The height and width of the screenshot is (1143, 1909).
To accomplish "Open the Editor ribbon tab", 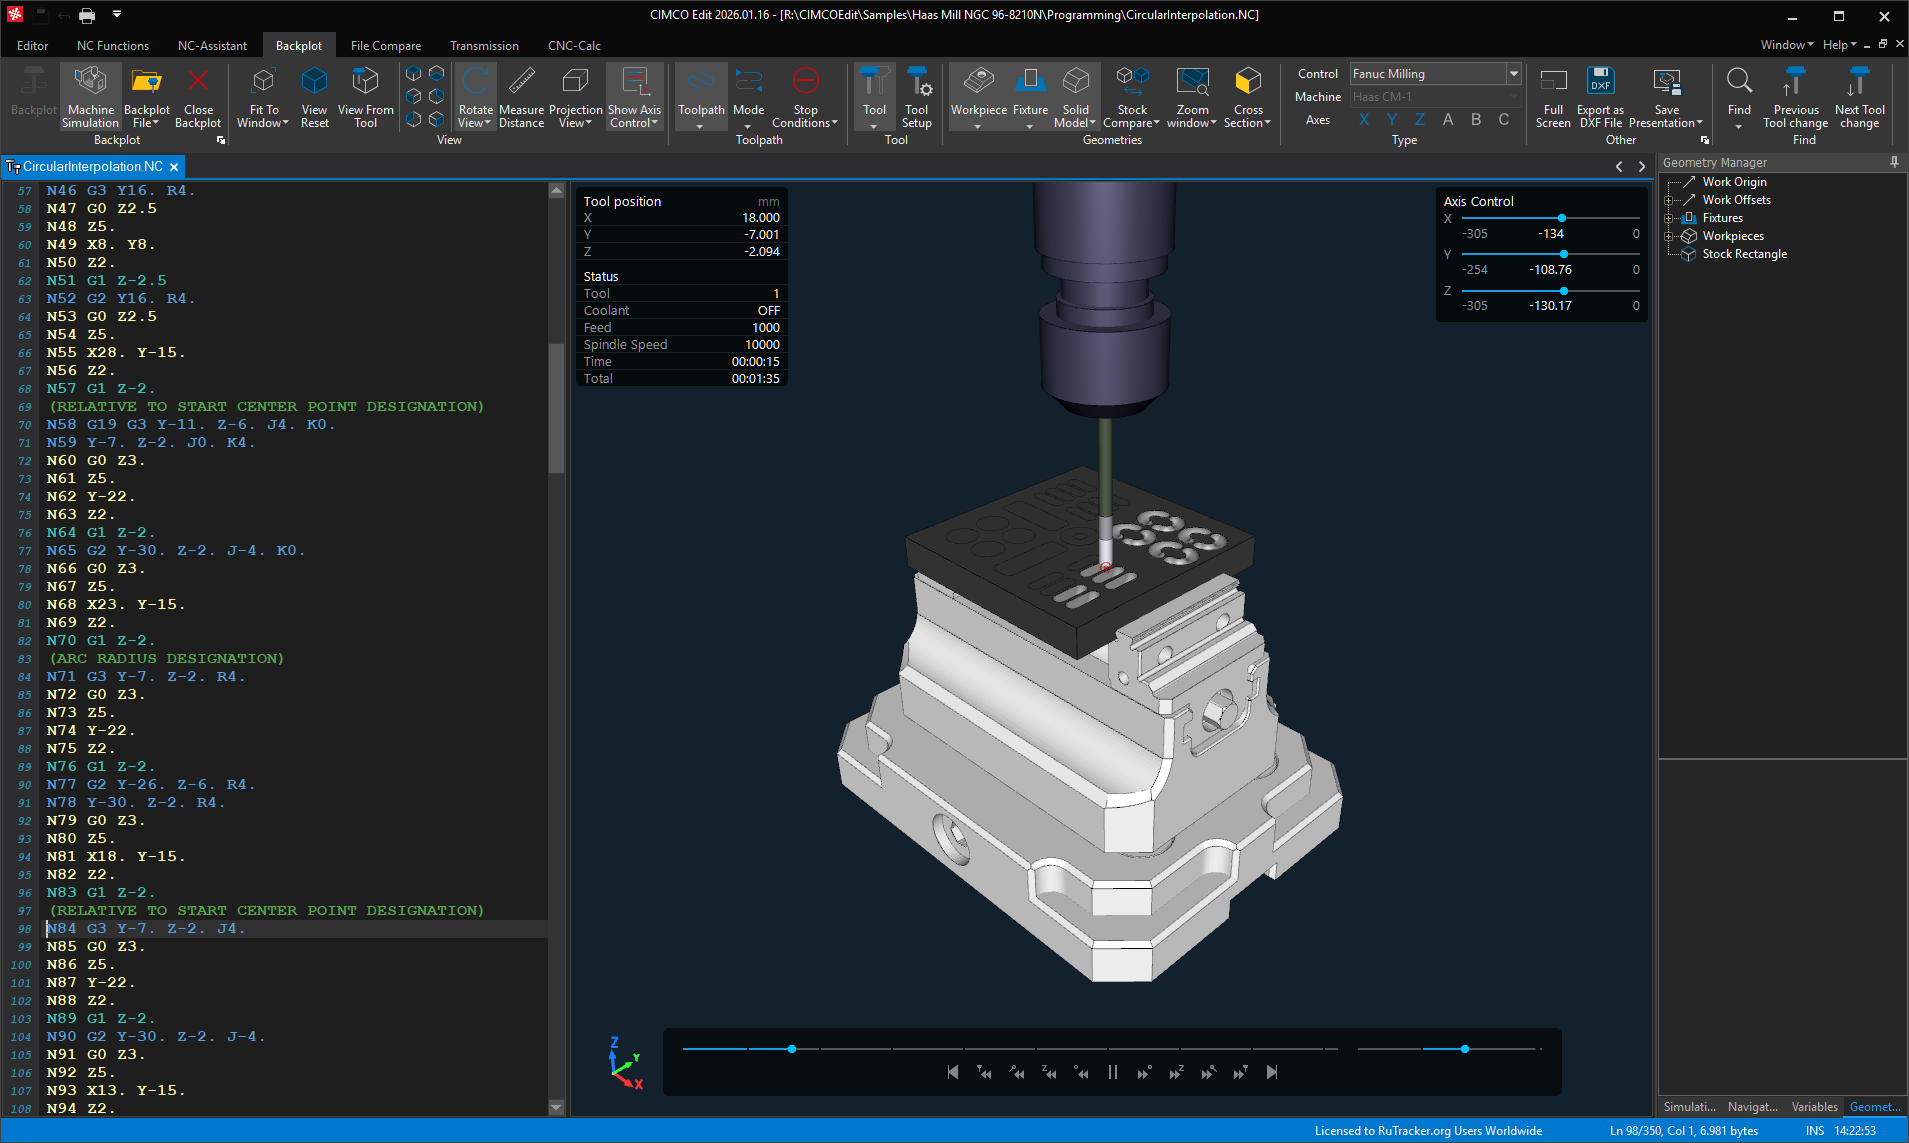I will 33,46.
